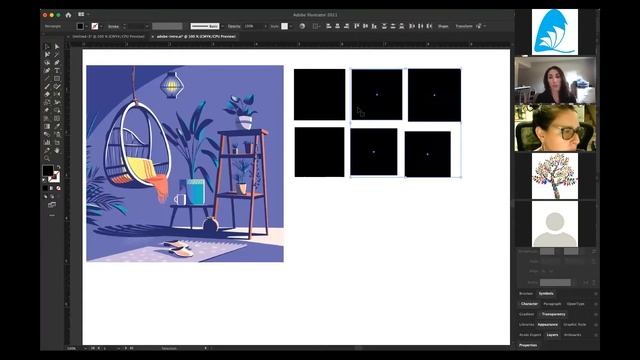Select the Artboard tool
Screen dimensions: 640x360
pyautogui.click(x=57, y=142)
